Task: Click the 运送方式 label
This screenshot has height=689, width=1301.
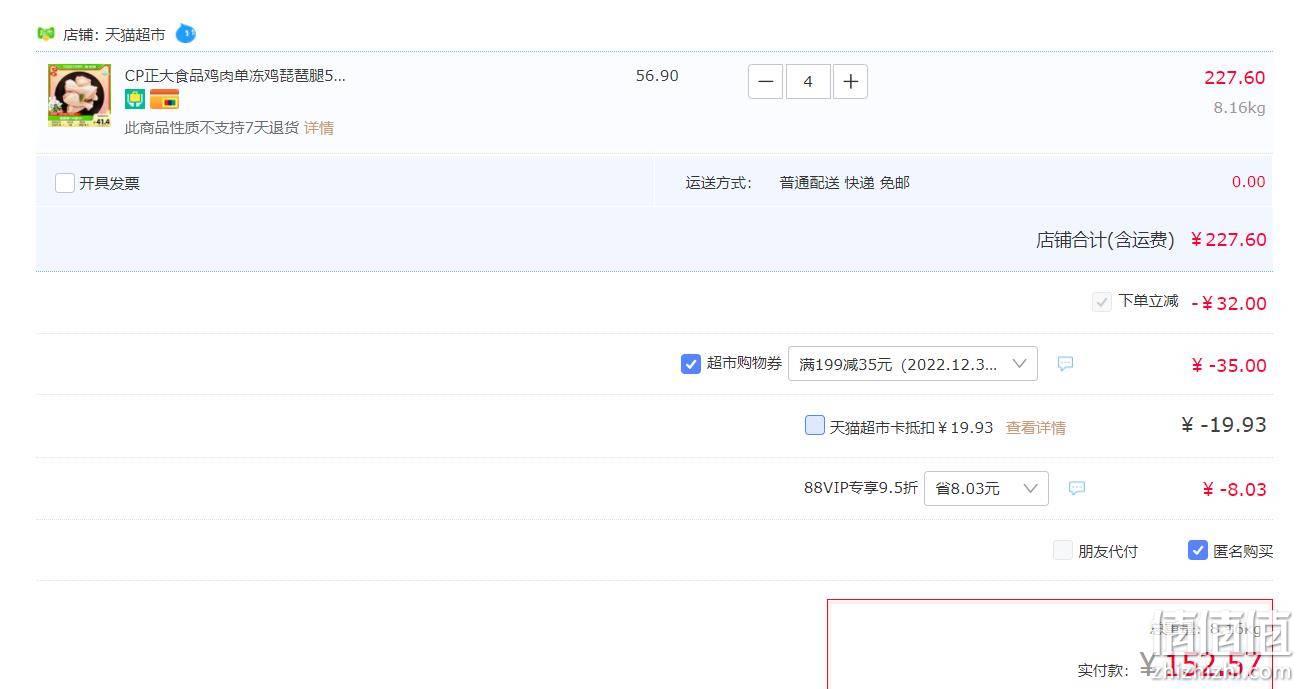Action: pos(719,183)
